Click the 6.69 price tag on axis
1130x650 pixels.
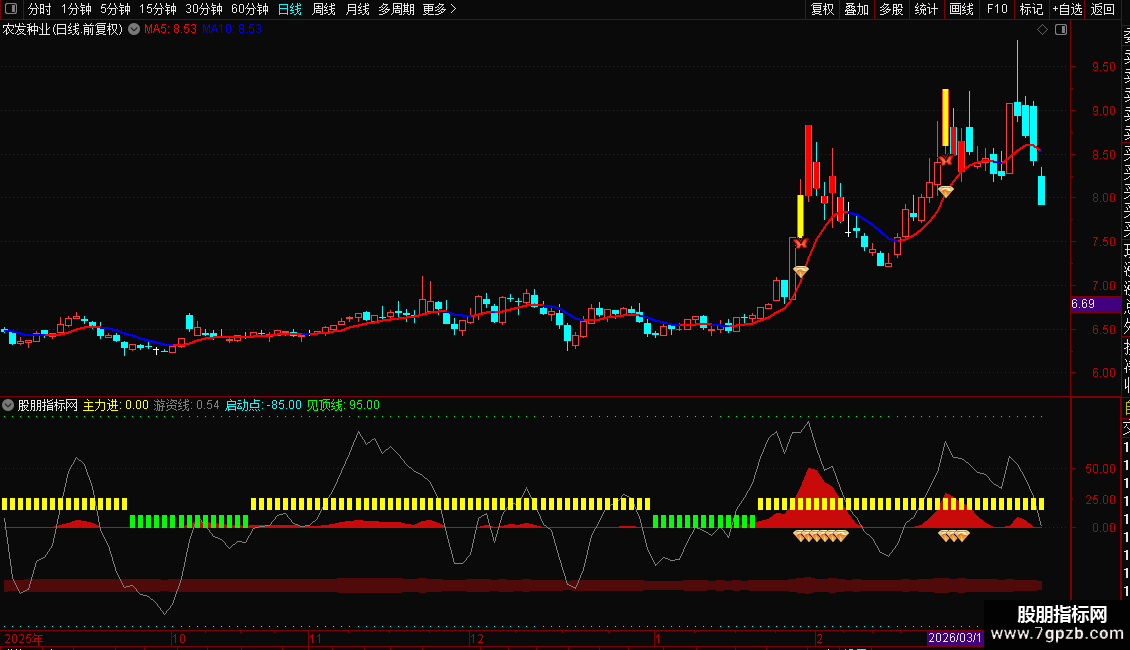point(1096,304)
